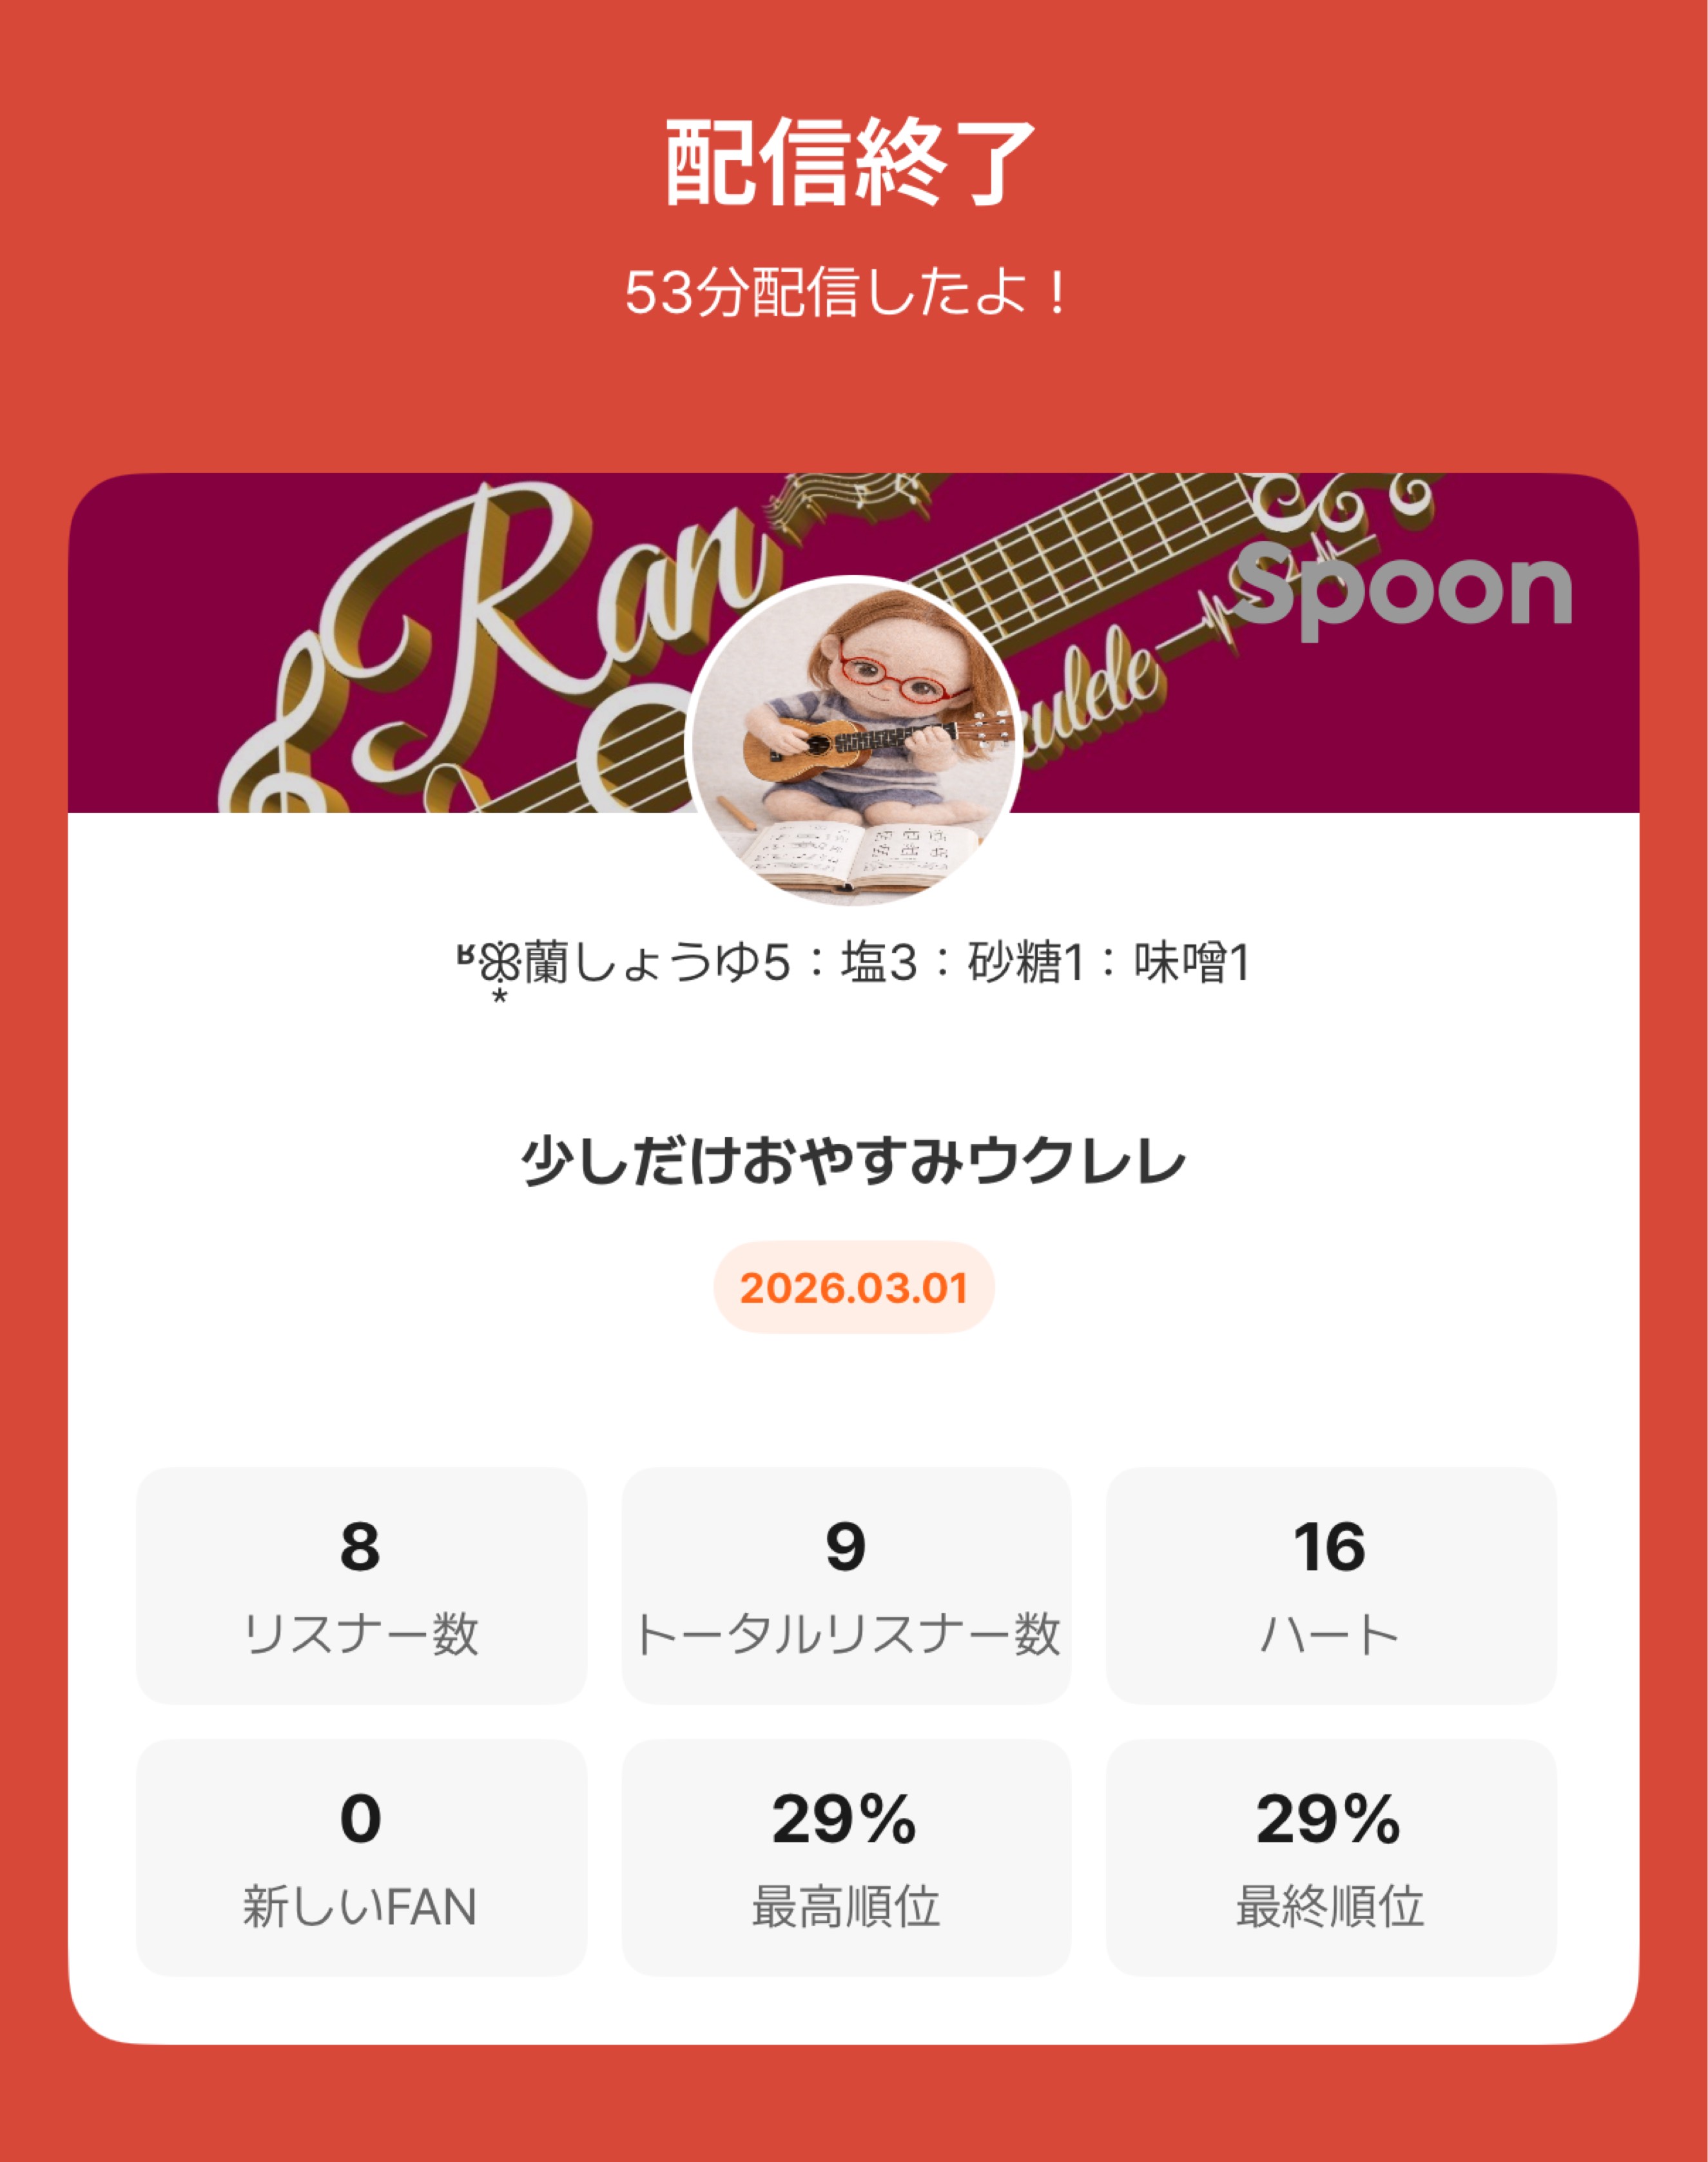View the 最高順位 stat card
The width and height of the screenshot is (1708, 2162).
click(846, 1857)
